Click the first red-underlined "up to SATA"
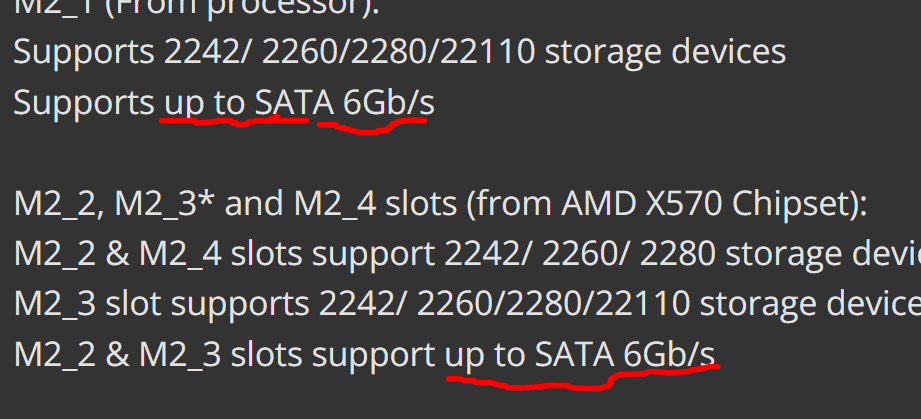The height and width of the screenshot is (419, 921). pos(235,101)
